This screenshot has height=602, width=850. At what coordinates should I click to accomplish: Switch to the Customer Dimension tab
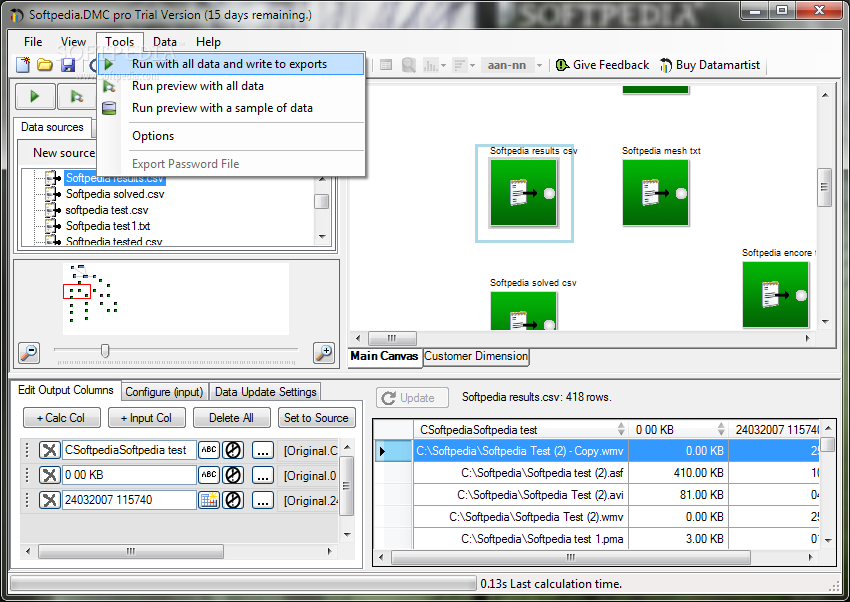476,356
